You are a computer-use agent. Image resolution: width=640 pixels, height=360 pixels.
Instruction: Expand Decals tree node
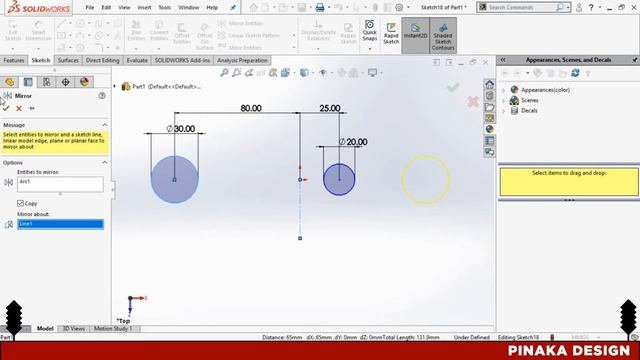point(503,111)
